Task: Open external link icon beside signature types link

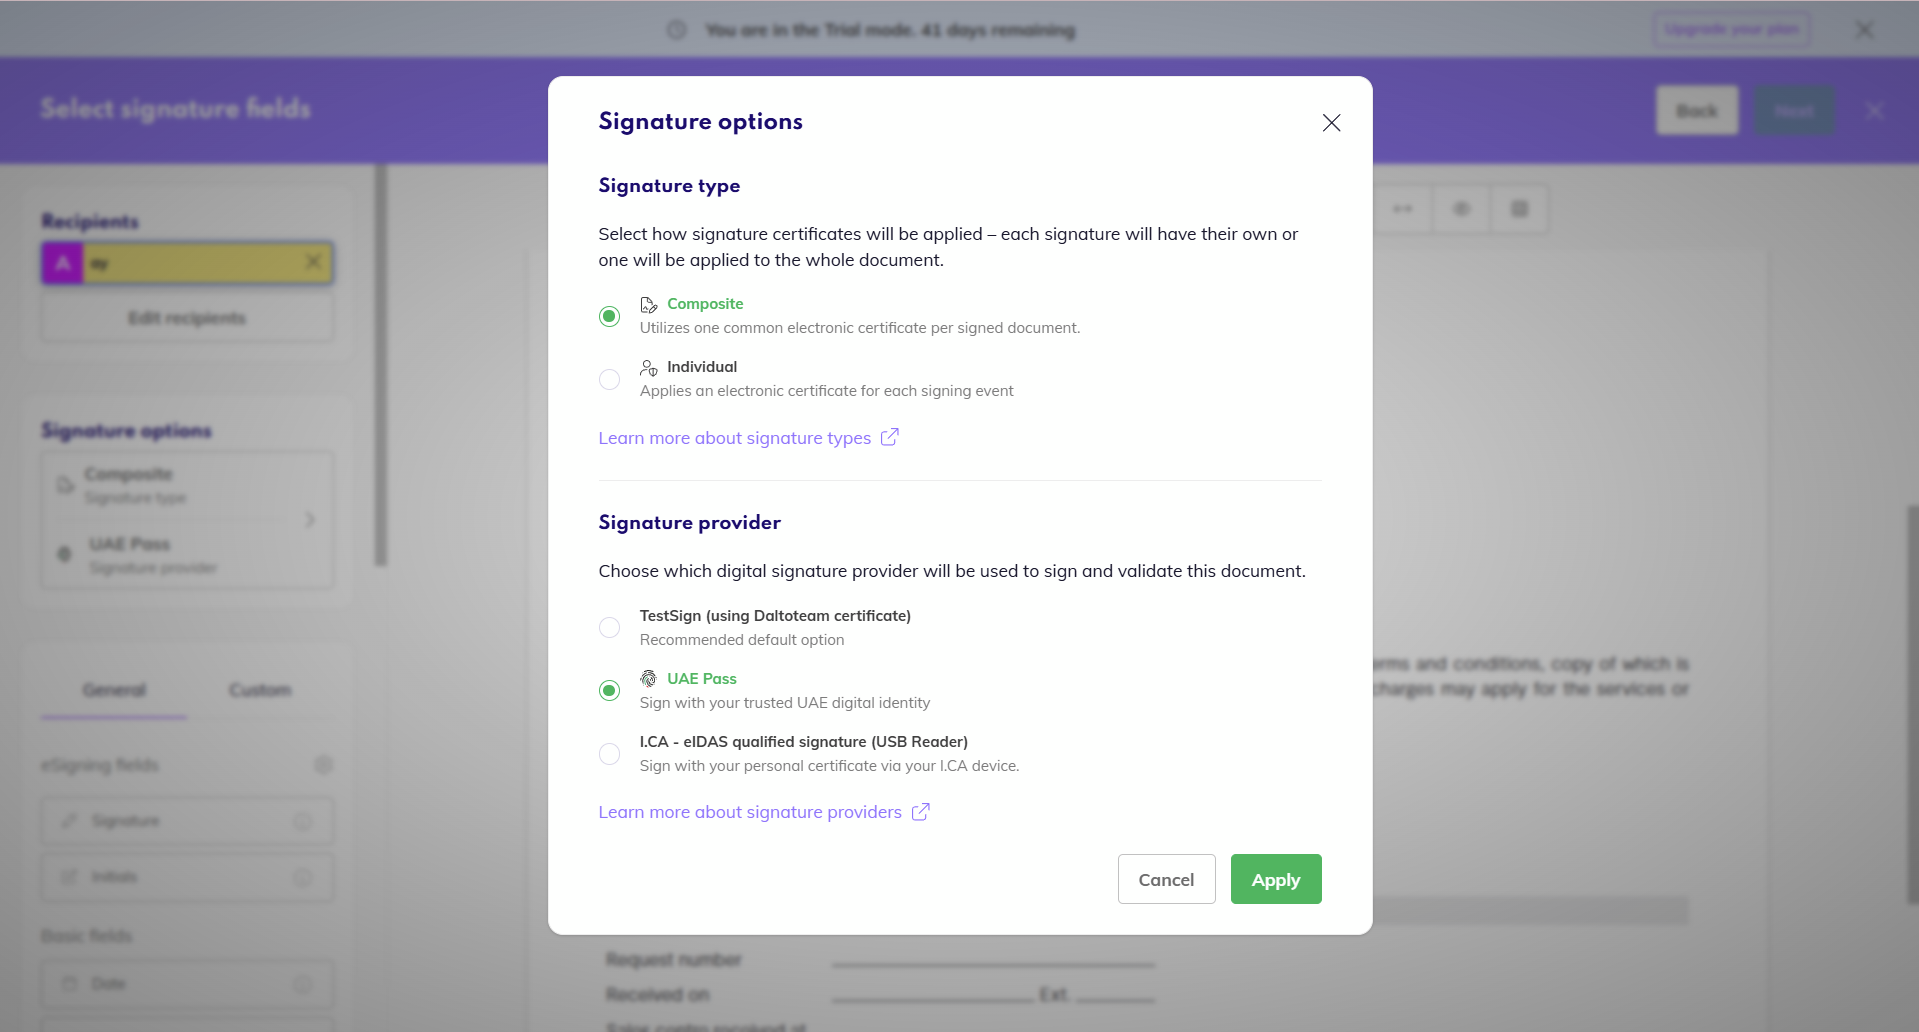Action: tap(890, 437)
